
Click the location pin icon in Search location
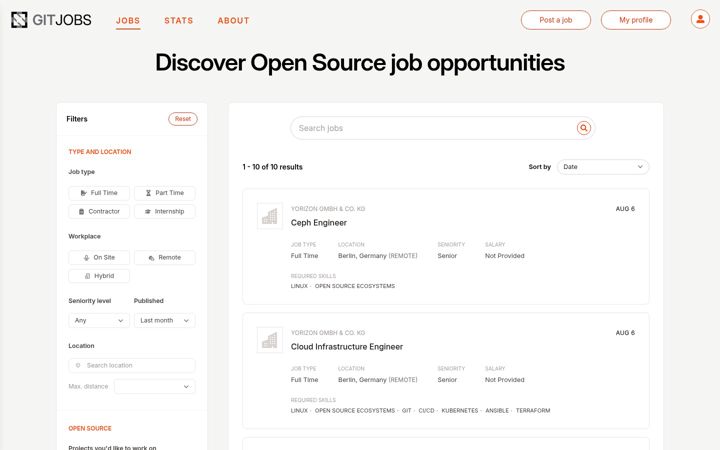pyautogui.click(x=78, y=365)
